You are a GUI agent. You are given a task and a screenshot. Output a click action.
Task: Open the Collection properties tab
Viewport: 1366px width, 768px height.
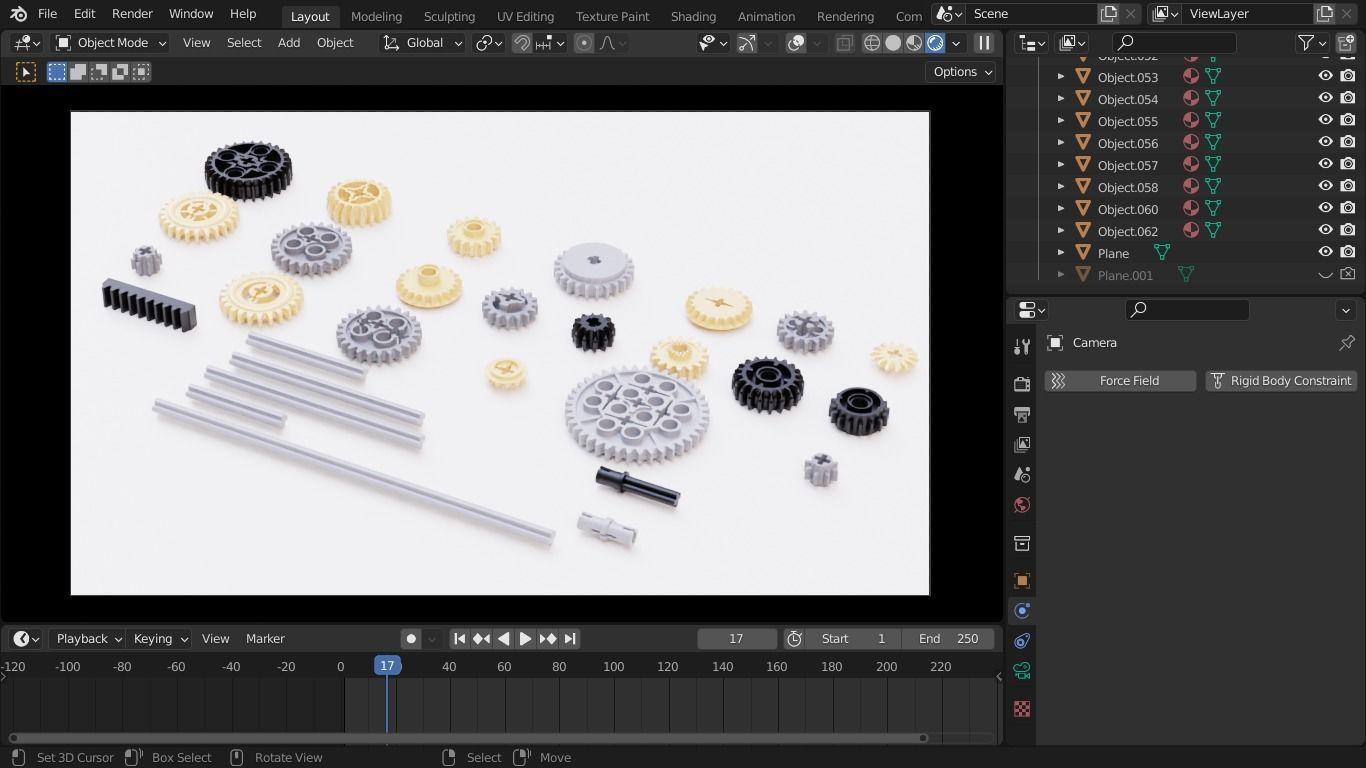coord(1021,543)
